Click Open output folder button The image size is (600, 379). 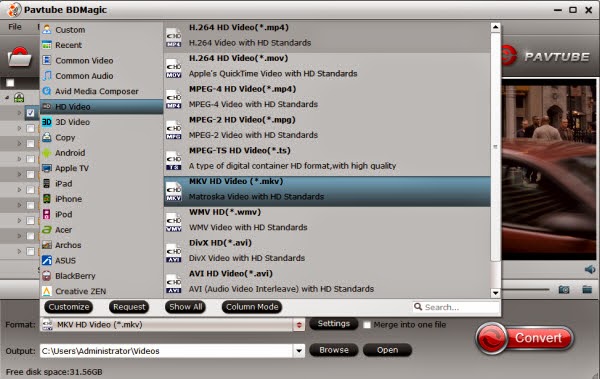[x=387, y=350]
